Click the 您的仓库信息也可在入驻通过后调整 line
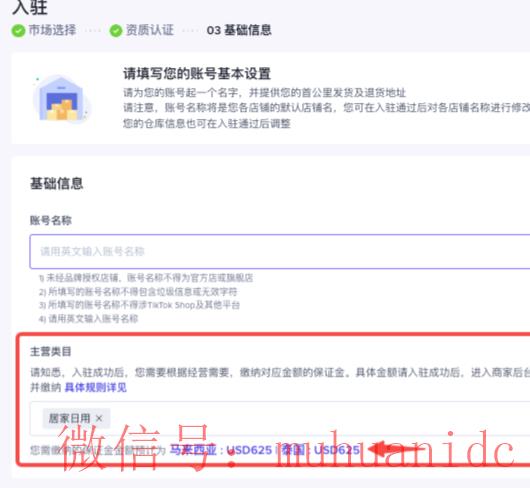Image resolution: width=530 pixels, height=488 pixels. [207, 123]
